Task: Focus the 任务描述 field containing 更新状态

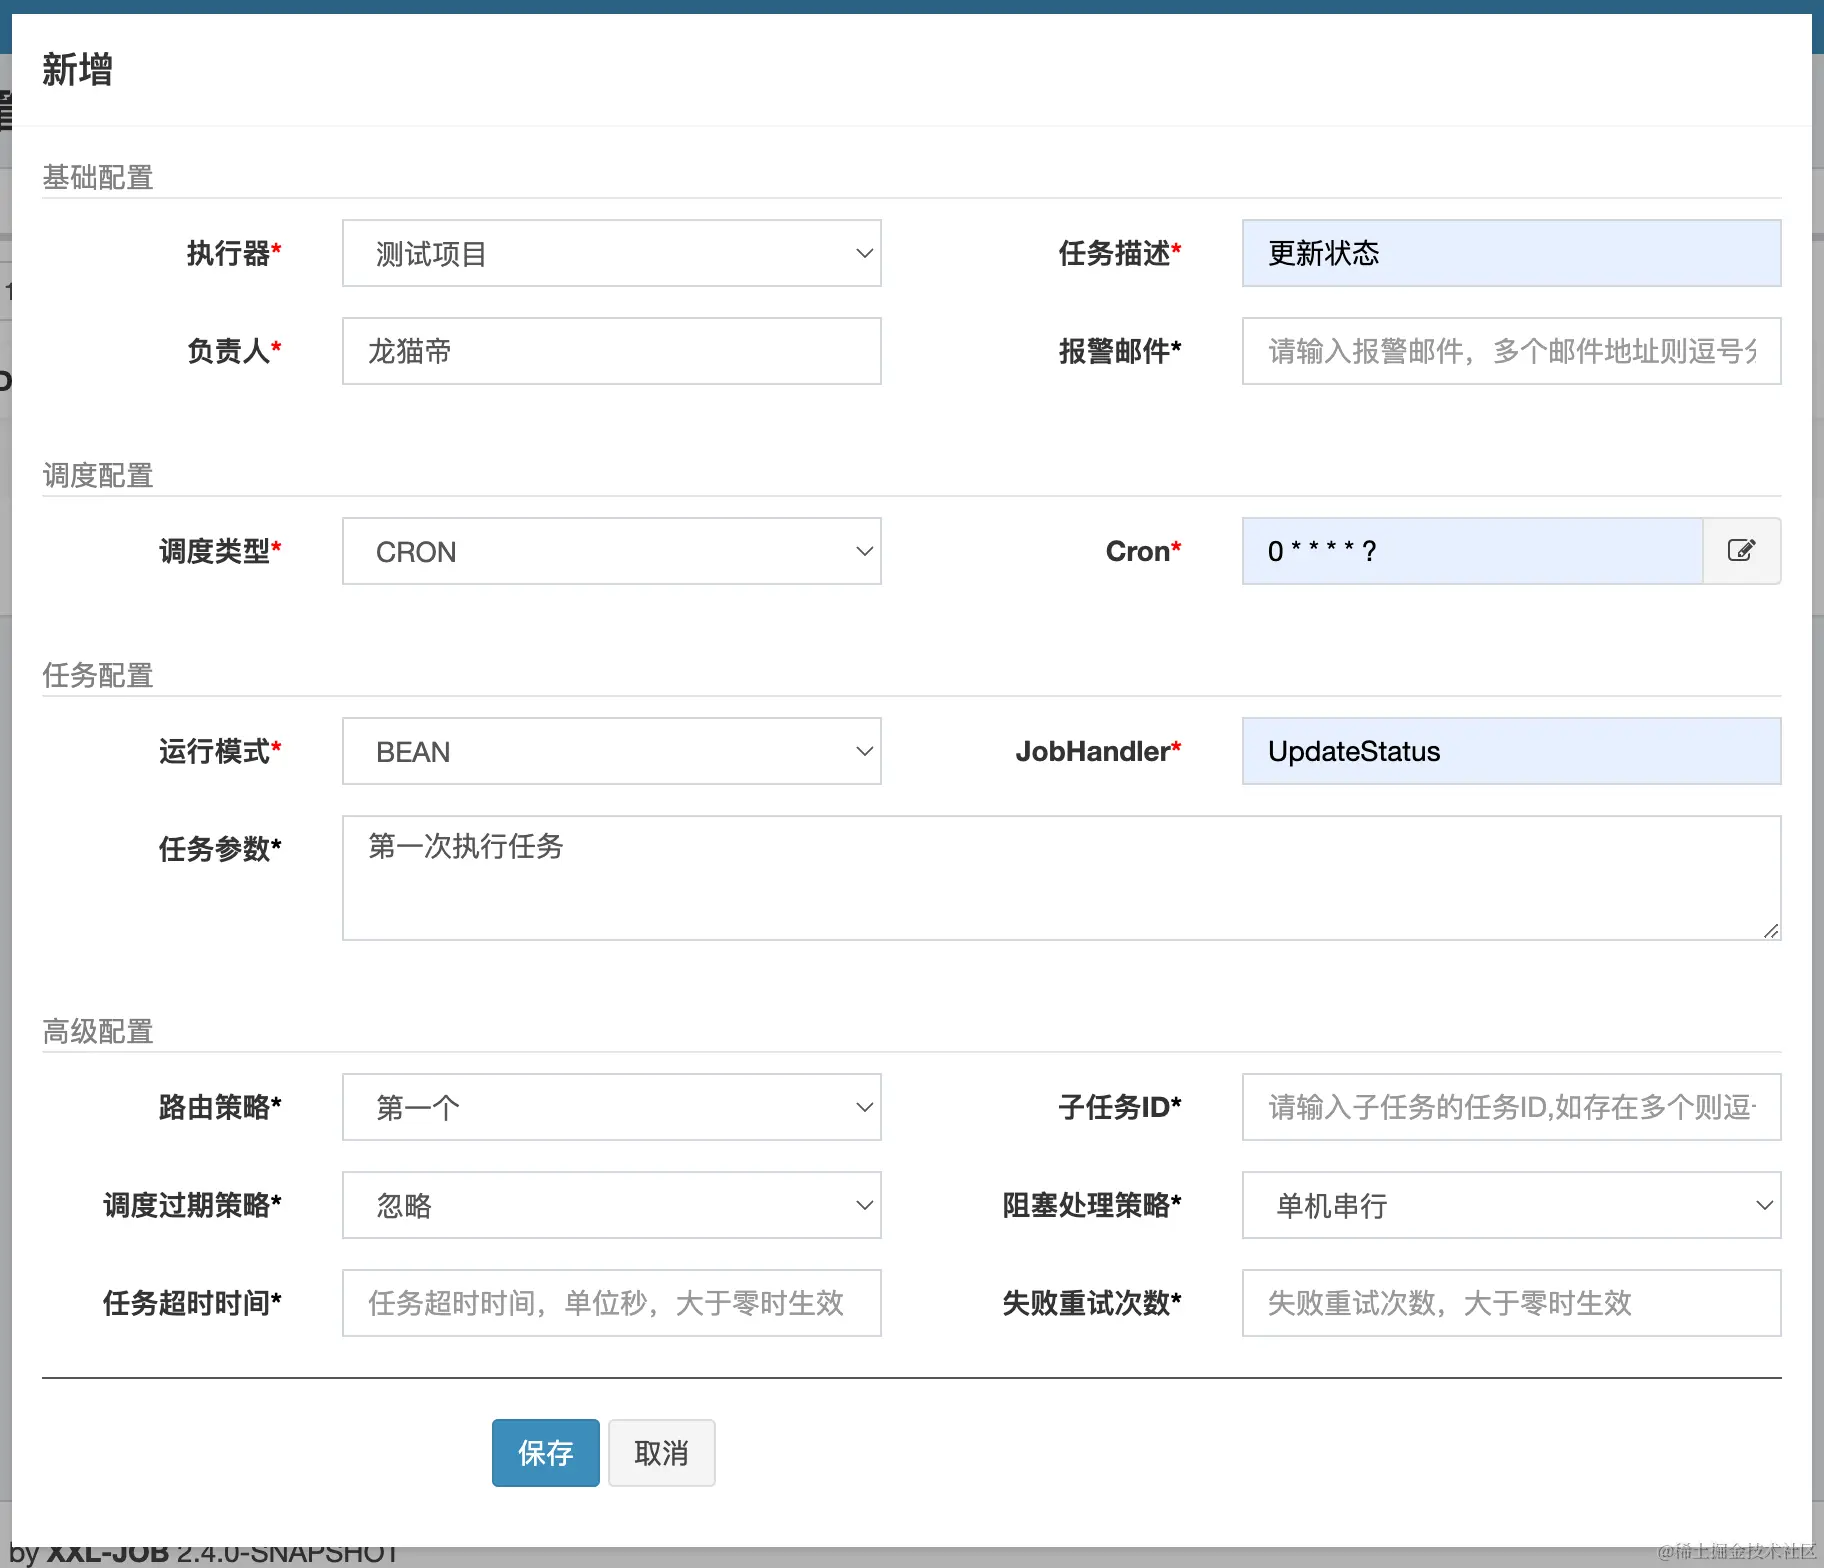Action: click(x=1512, y=253)
